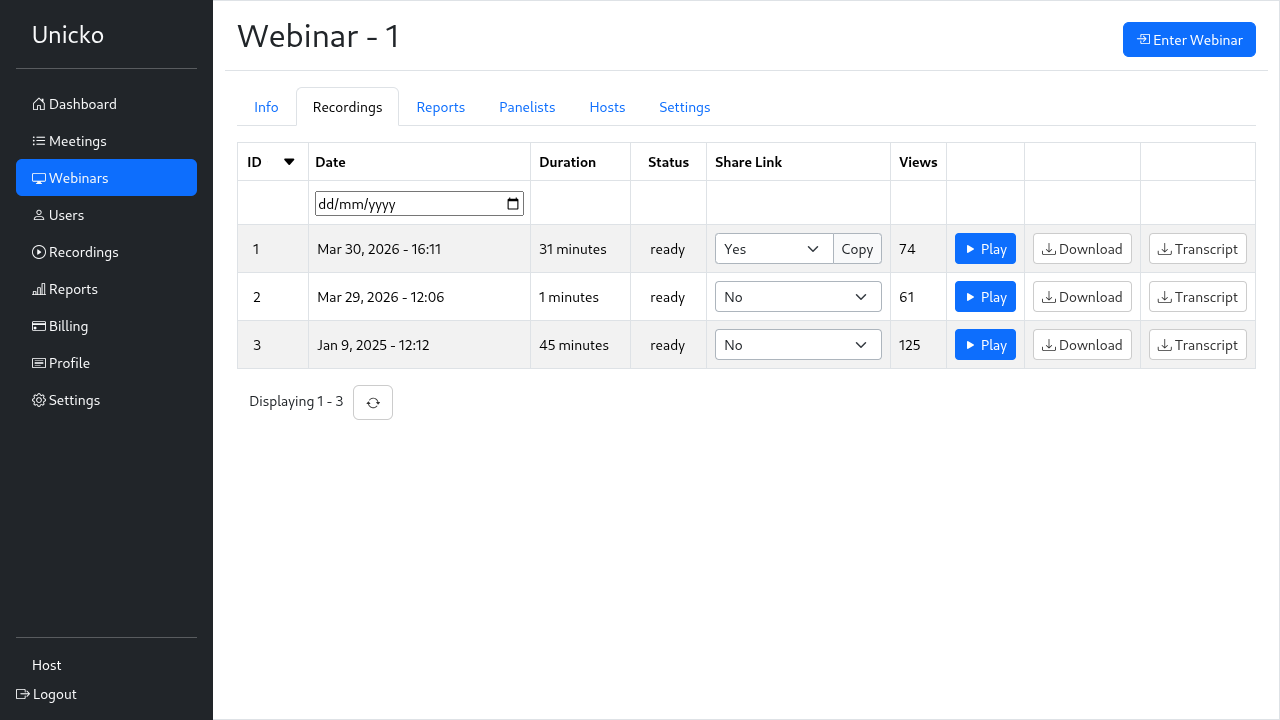The height and width of the screenshot is (720, 1280).
Task: Select the Recordings tab
Action: tap(347, 107)
